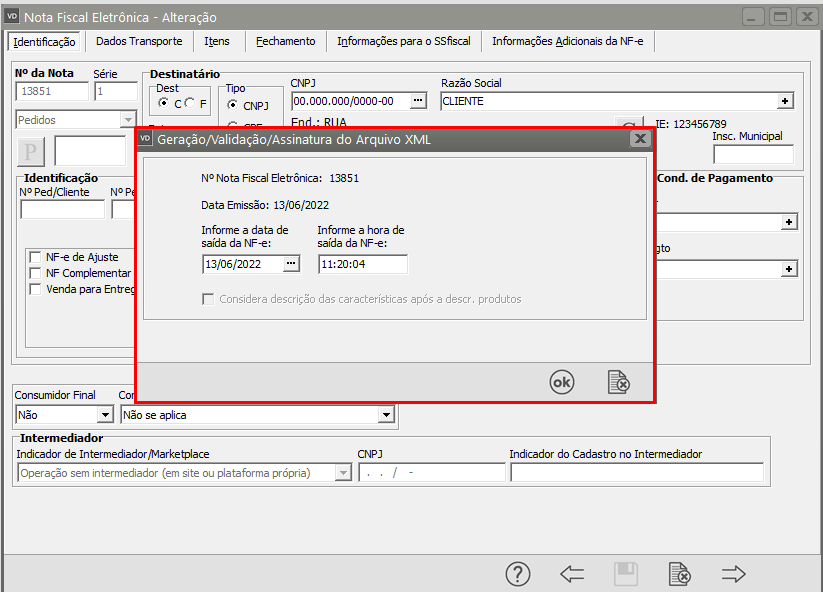The width and height of the screenshot is (823, 592).
Task: Go to next step with right arrow
Action: (x=734, y=574)
